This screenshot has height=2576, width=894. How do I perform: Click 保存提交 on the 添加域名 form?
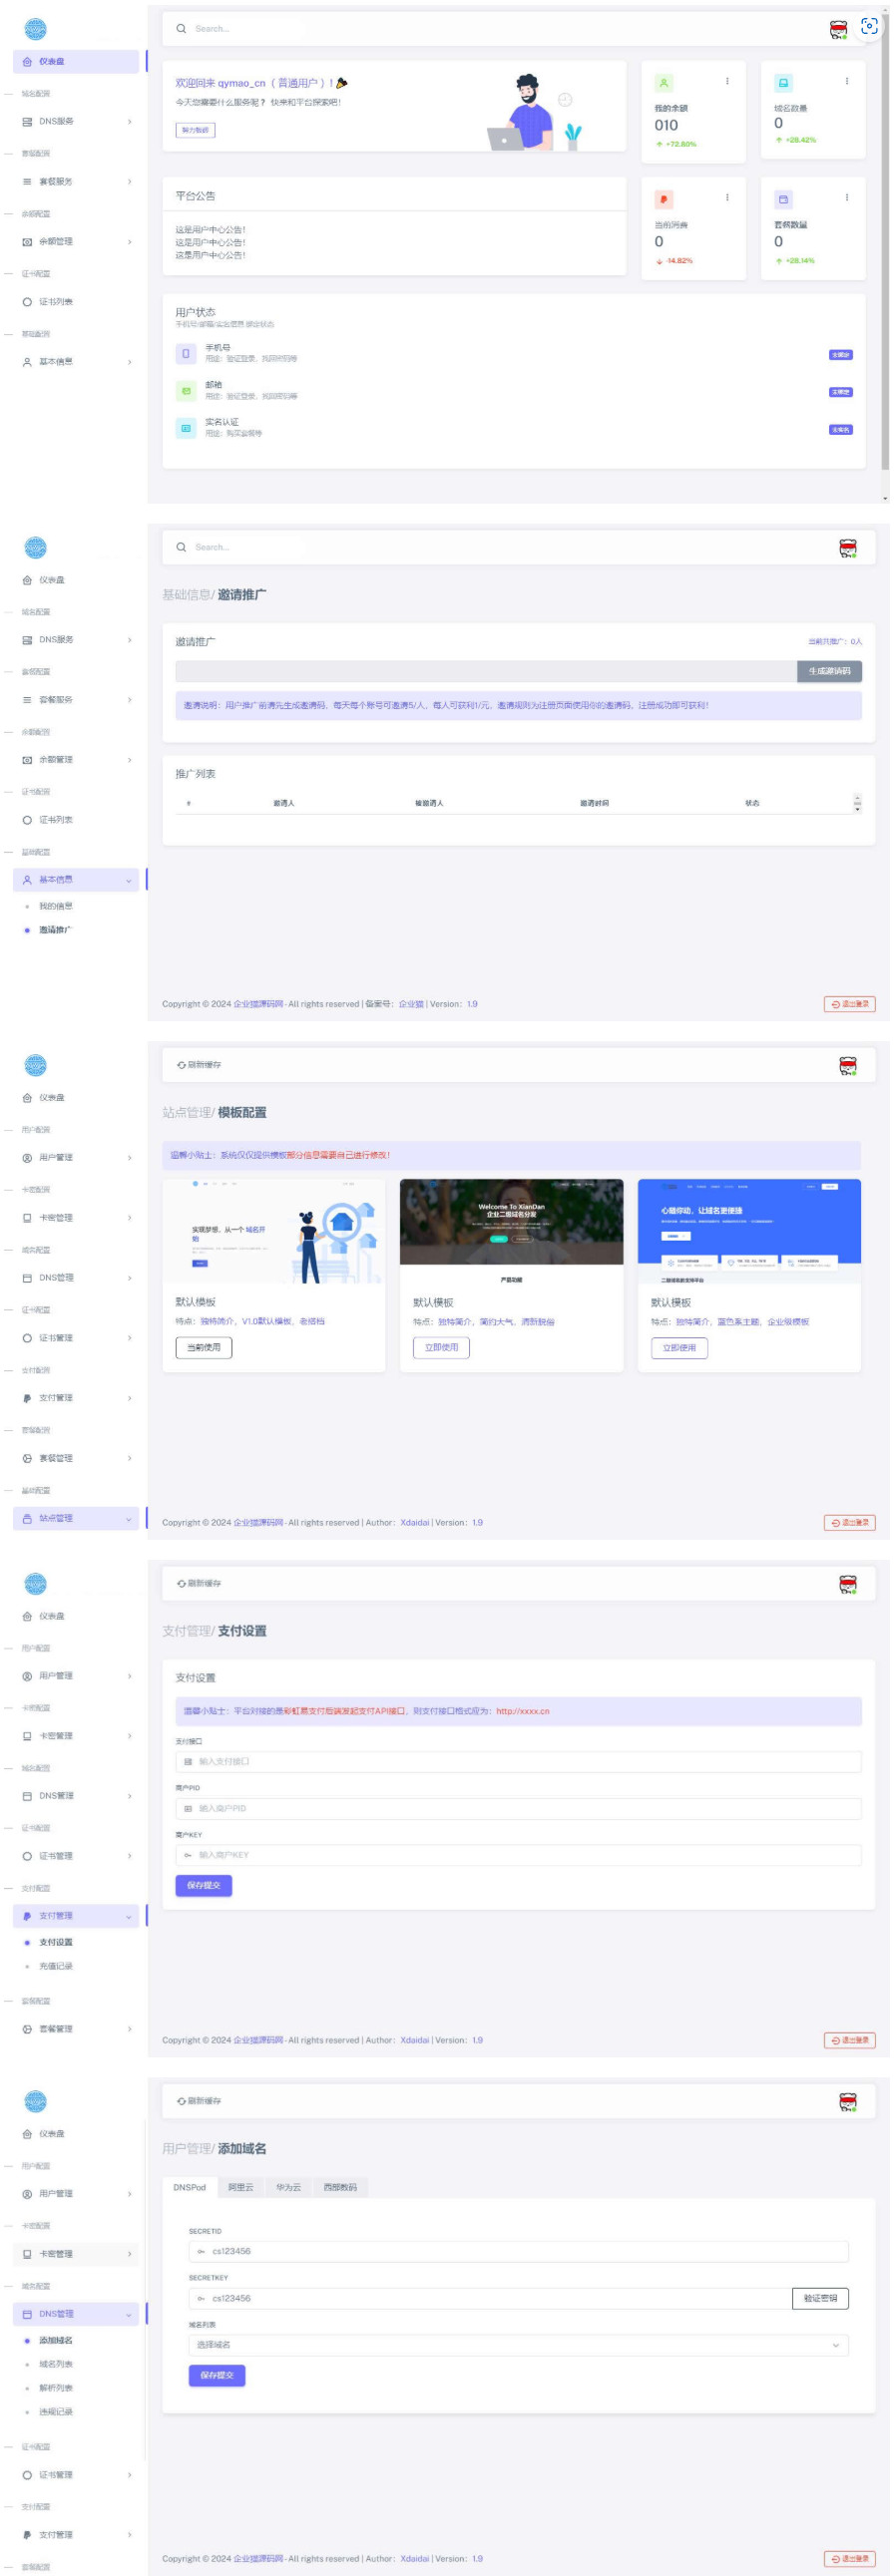(217, 2375)
